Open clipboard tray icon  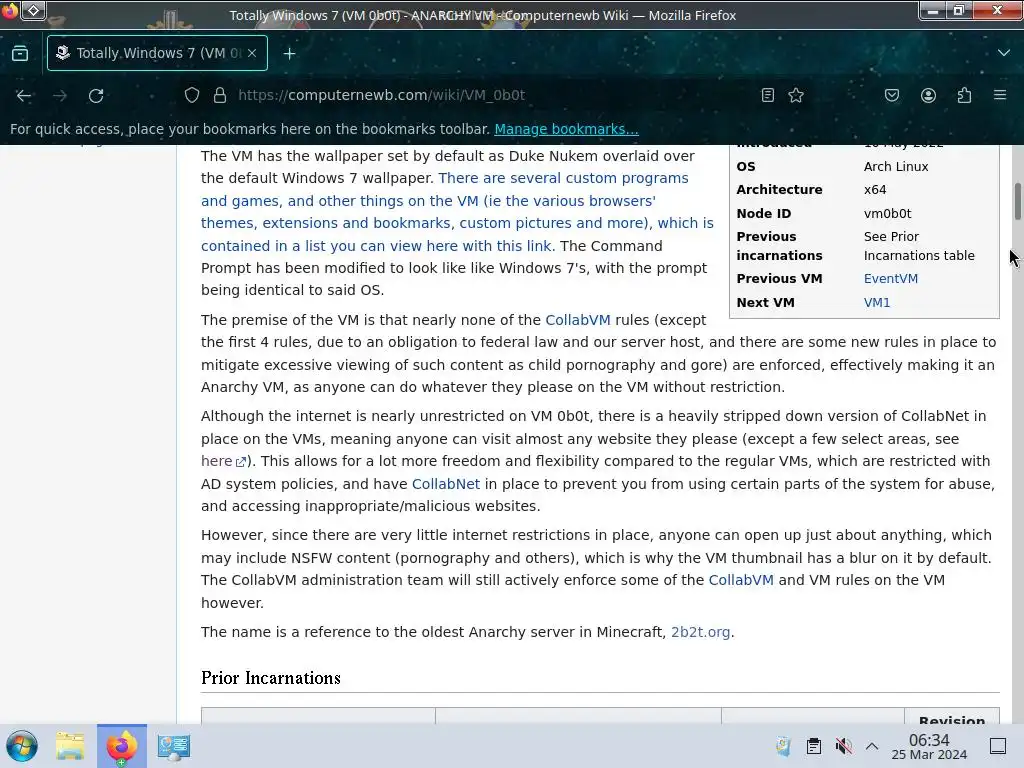click(814, 746)
